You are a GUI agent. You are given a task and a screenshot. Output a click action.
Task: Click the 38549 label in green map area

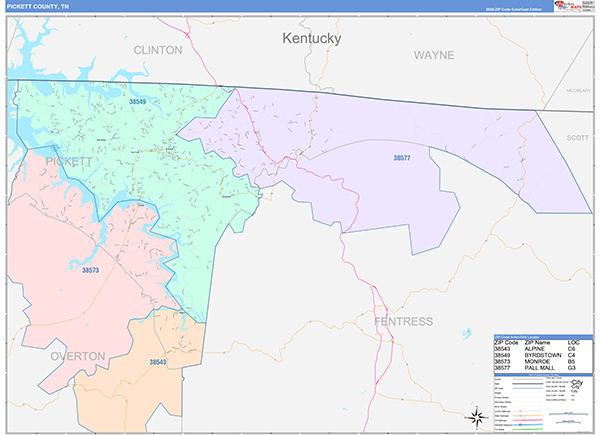click(x=137, y=102)
